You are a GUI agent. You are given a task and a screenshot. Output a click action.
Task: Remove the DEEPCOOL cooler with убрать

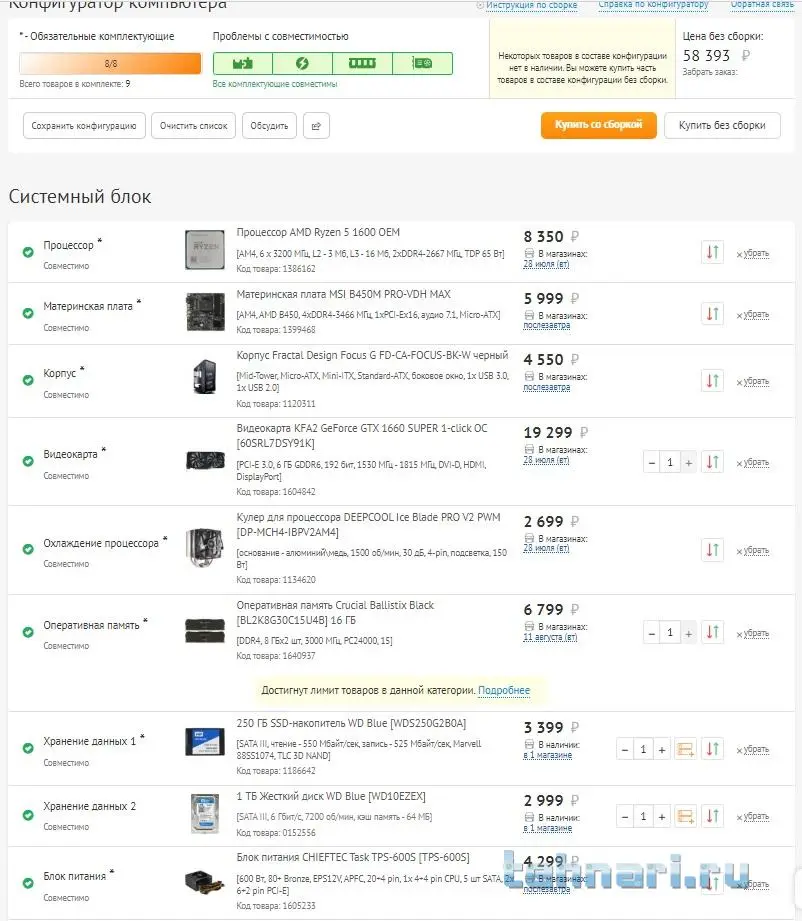coord(756,550)
